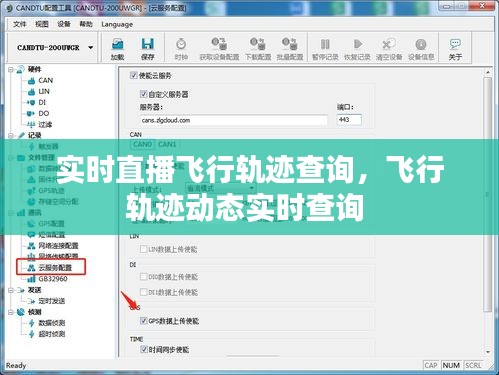Image resolution: width=499 pixels, height=375 pixels.
Task: Click the SCRL status bar indicator
Action: (473, 365)
